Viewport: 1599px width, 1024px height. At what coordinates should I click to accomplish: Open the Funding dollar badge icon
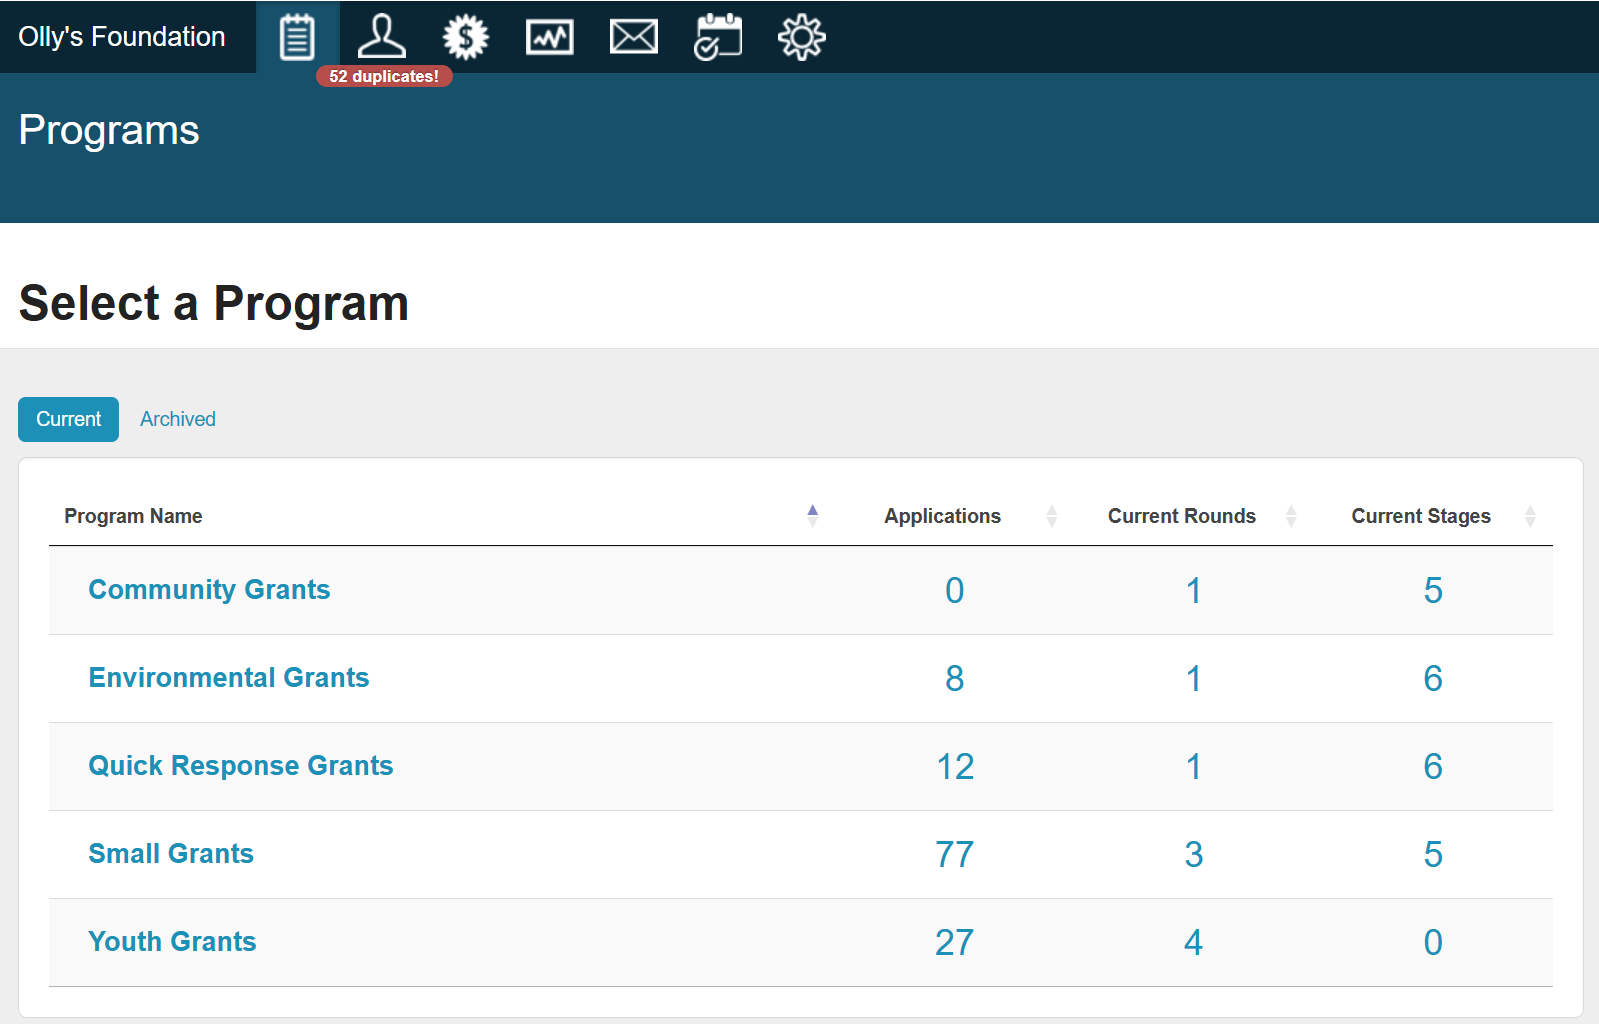tap(466, 38)
